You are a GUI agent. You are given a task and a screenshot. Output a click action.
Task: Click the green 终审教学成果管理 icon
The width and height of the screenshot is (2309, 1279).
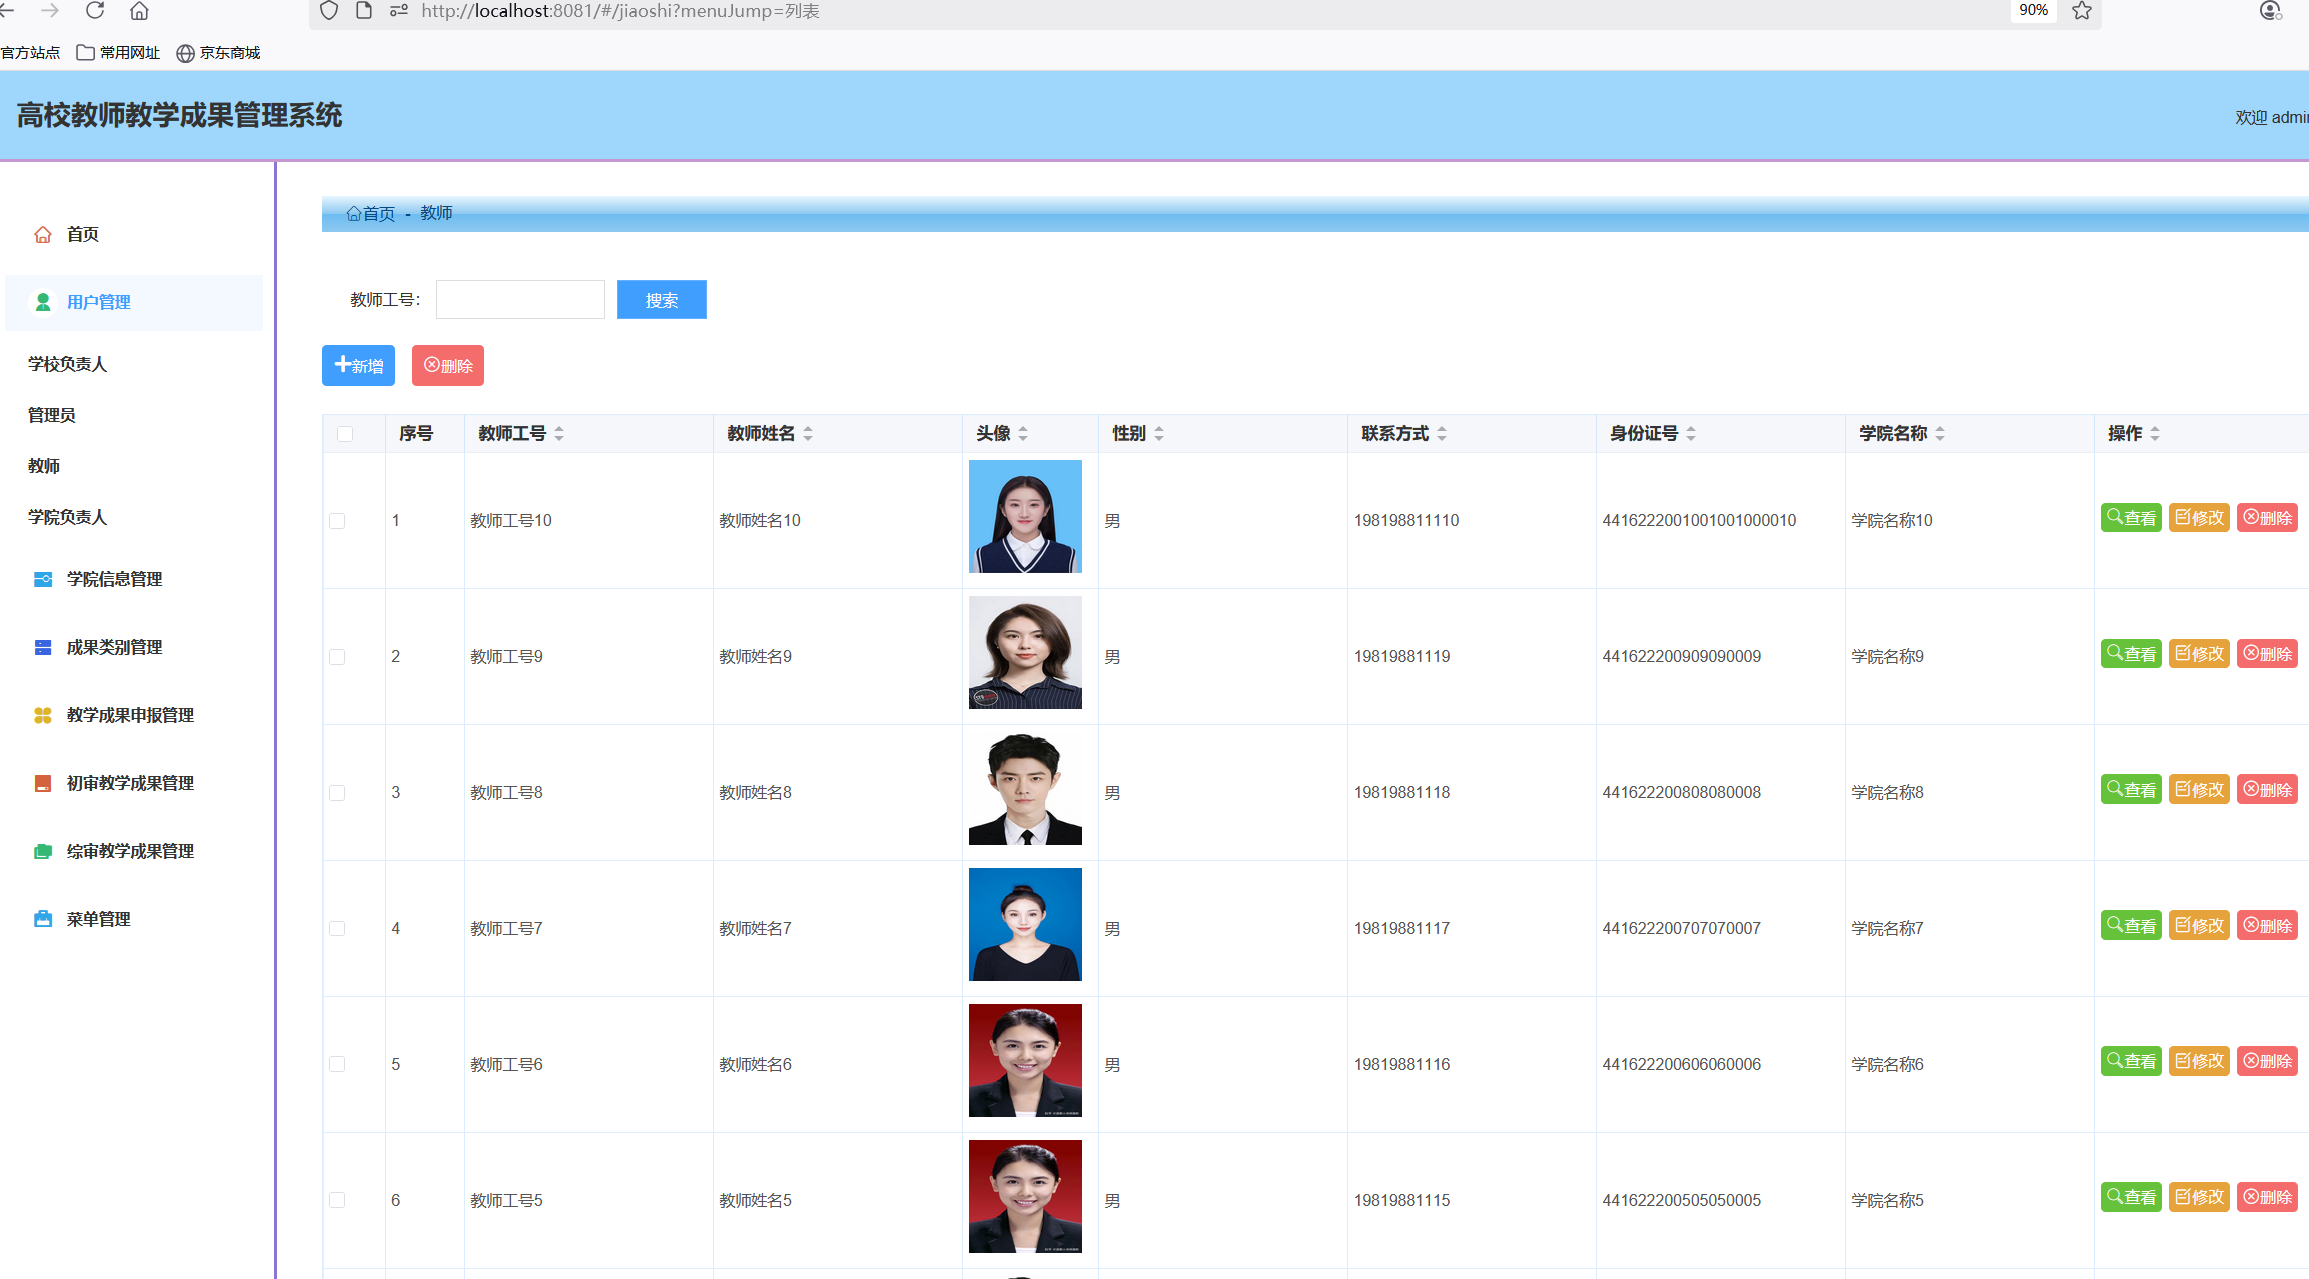point(43,852)
